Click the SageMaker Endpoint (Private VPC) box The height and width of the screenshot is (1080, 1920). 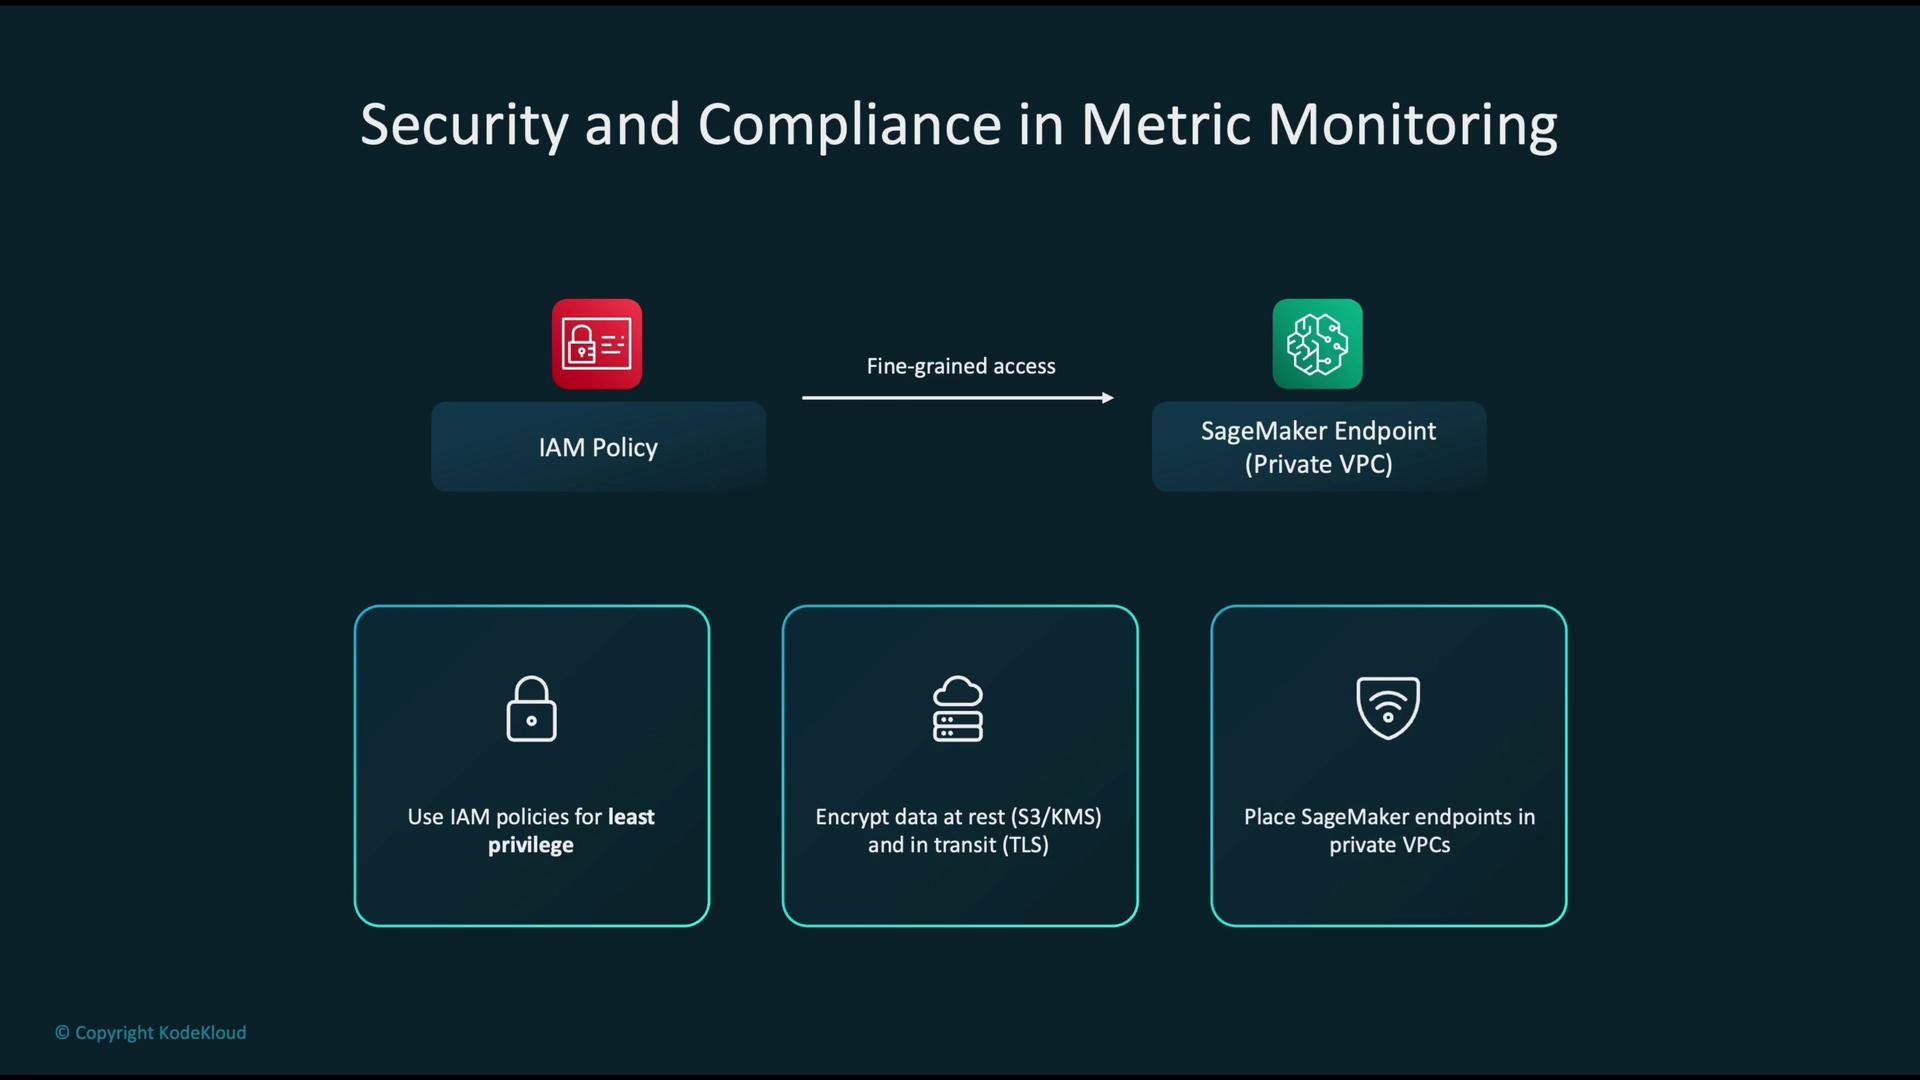[1318, 447]
